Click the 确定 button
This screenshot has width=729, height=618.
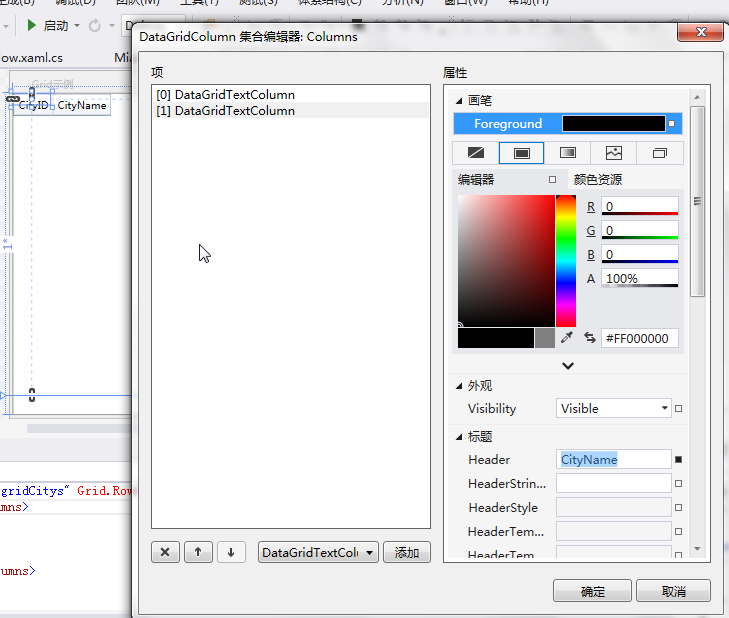592,591
